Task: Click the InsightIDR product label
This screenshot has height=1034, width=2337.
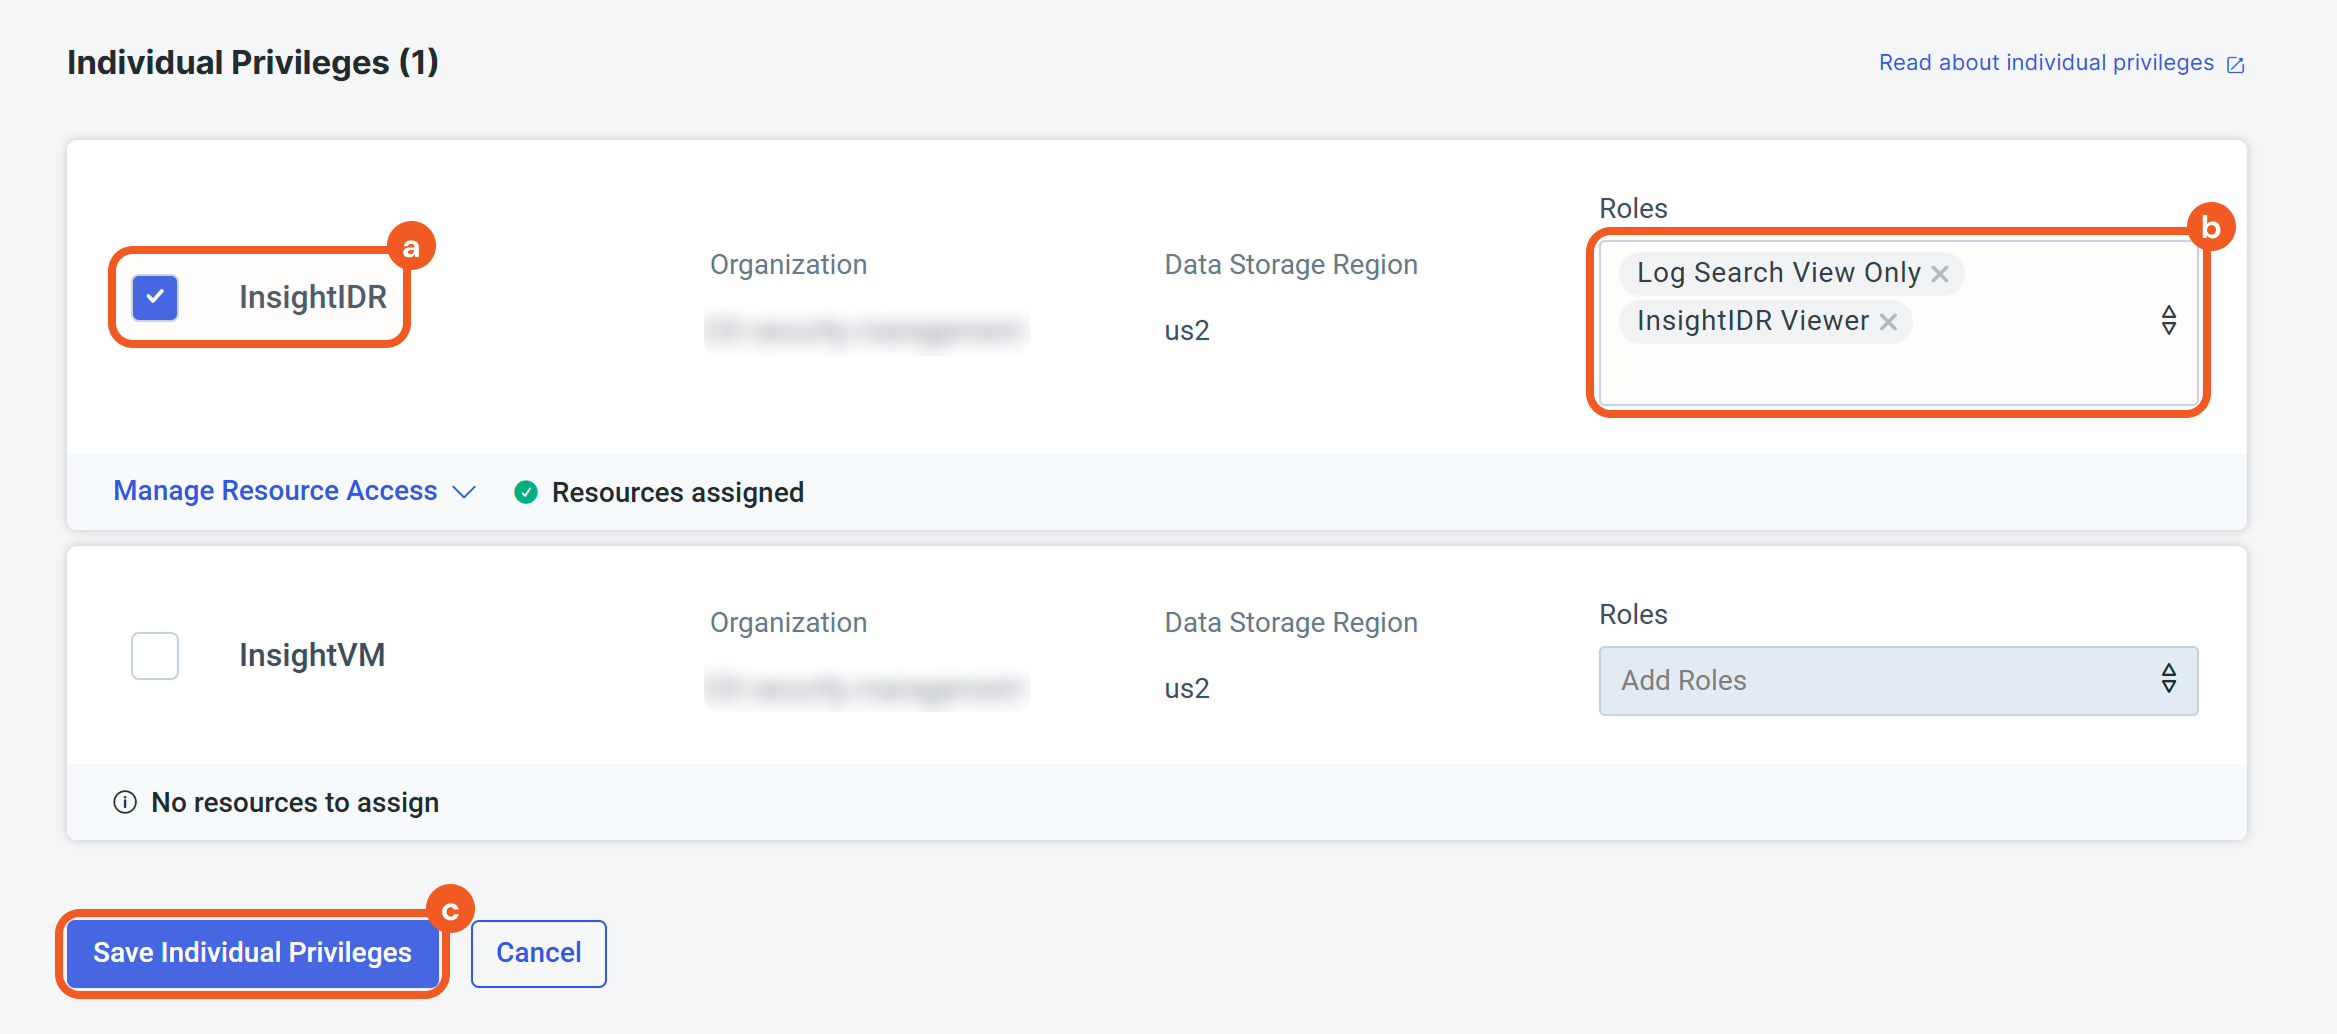Action: pyautogui.click(x=312, y=297)
